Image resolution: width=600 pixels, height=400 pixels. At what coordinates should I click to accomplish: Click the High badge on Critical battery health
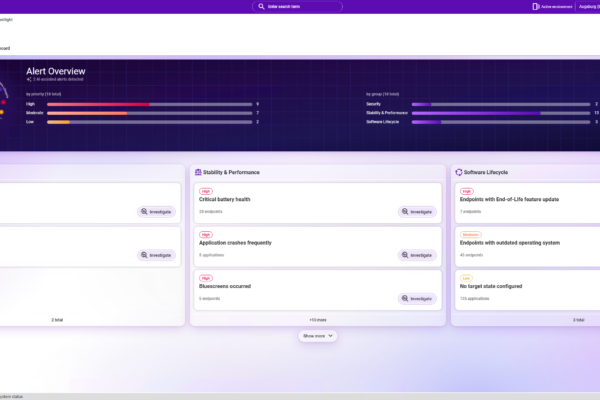click(x=206, y=191)
